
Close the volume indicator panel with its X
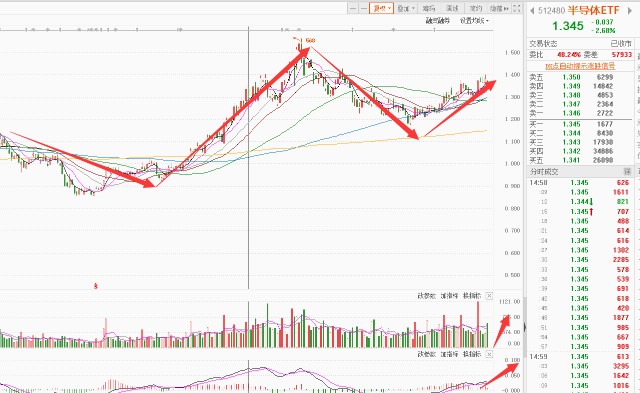[x=489, y=295]
